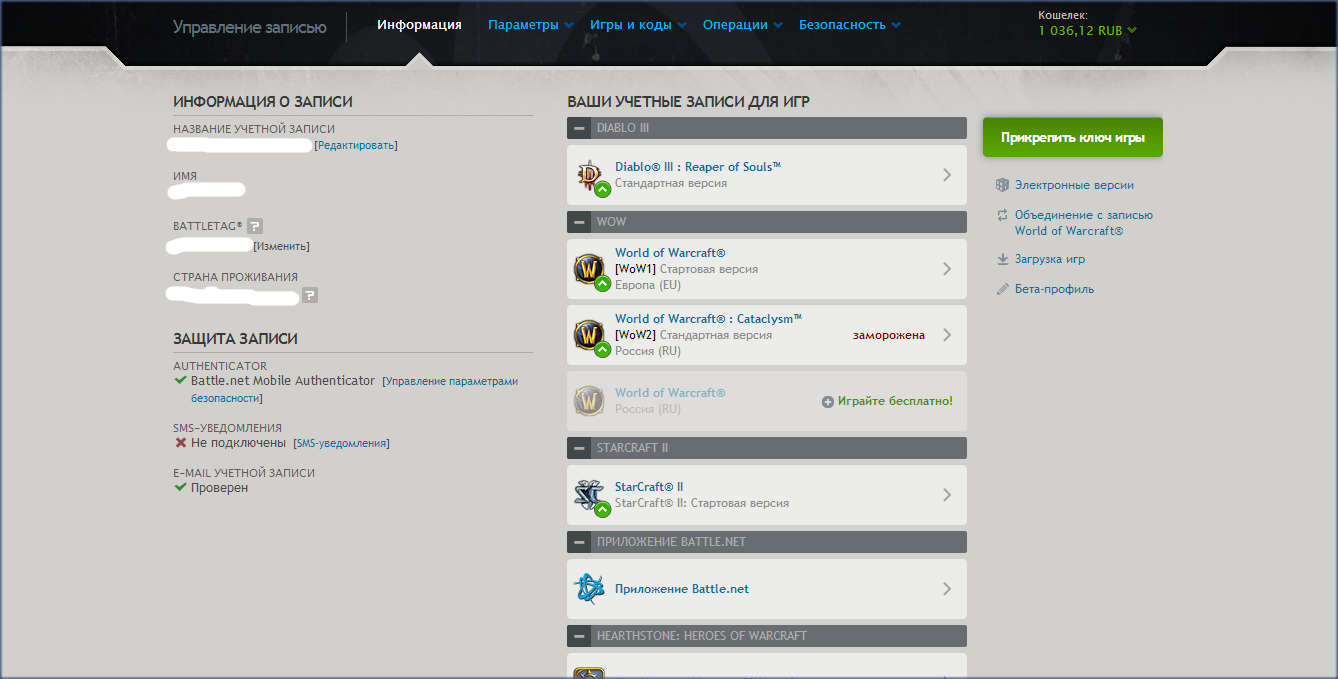Open World of Warcraft: Cataclysm WoW2 account
Screen dimensions: 1338x679
pos(767,335)
